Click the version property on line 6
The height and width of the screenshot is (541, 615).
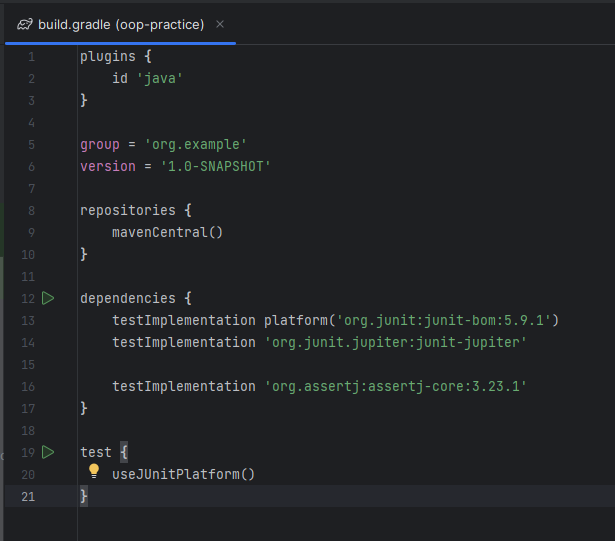[108, 166]
